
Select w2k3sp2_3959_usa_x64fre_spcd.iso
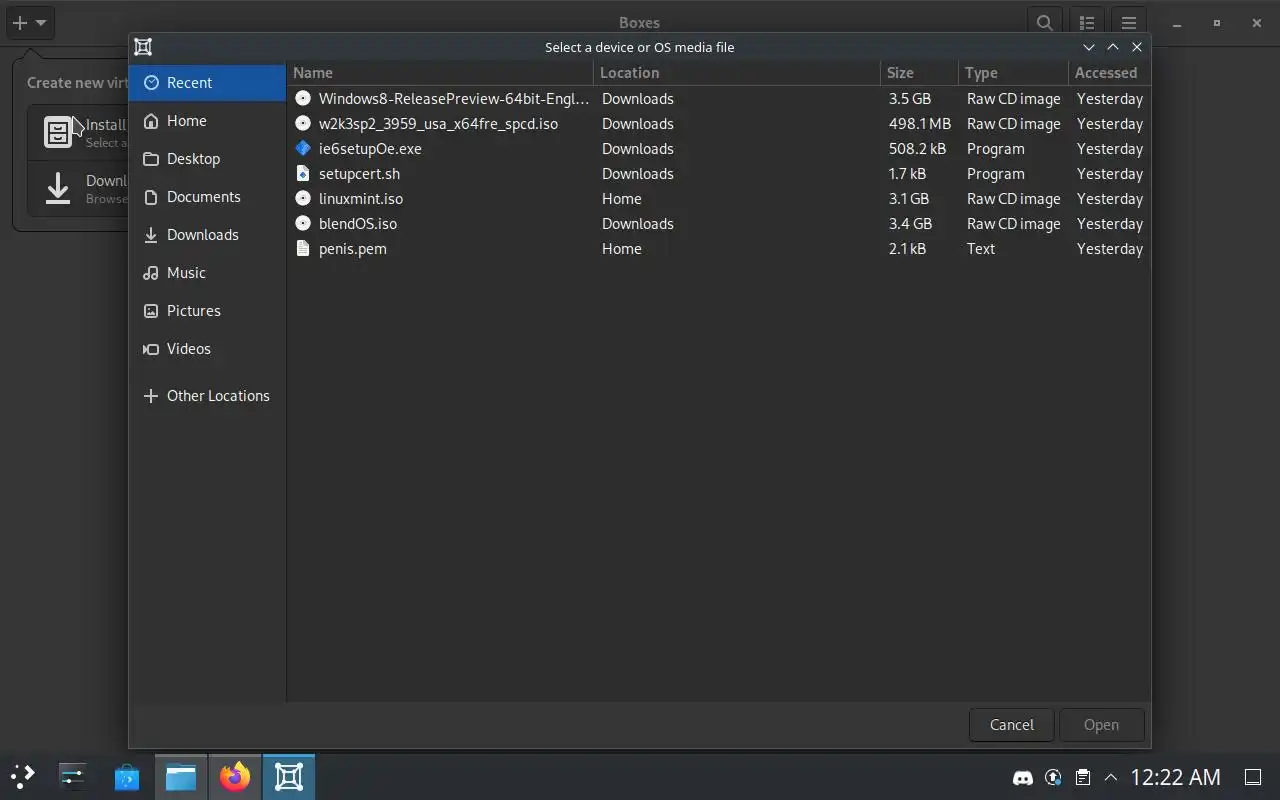[x=718, y=124]
